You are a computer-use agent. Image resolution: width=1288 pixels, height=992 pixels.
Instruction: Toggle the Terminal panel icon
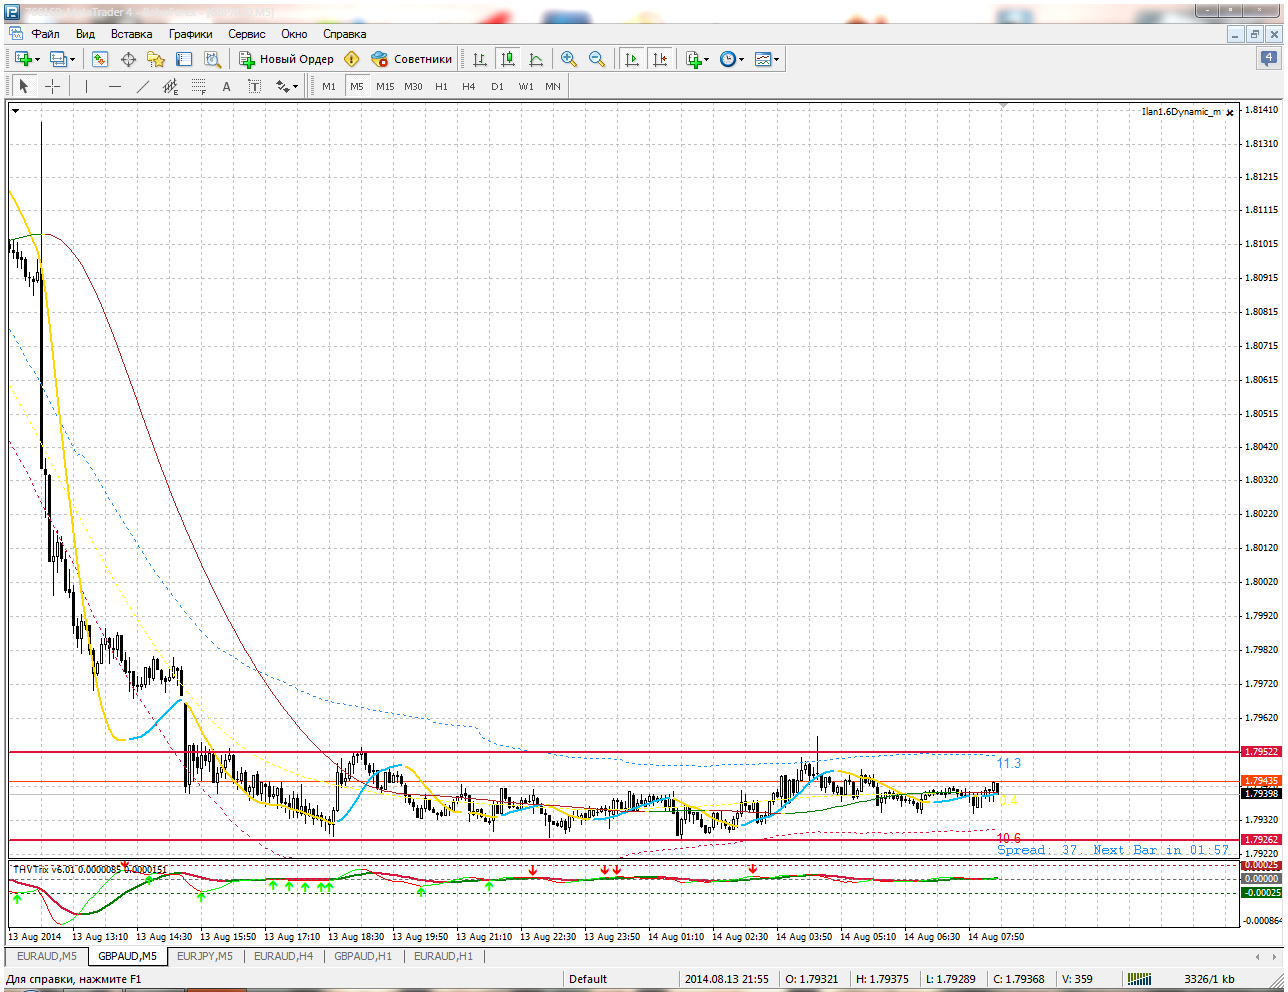[x=184, y=59]
